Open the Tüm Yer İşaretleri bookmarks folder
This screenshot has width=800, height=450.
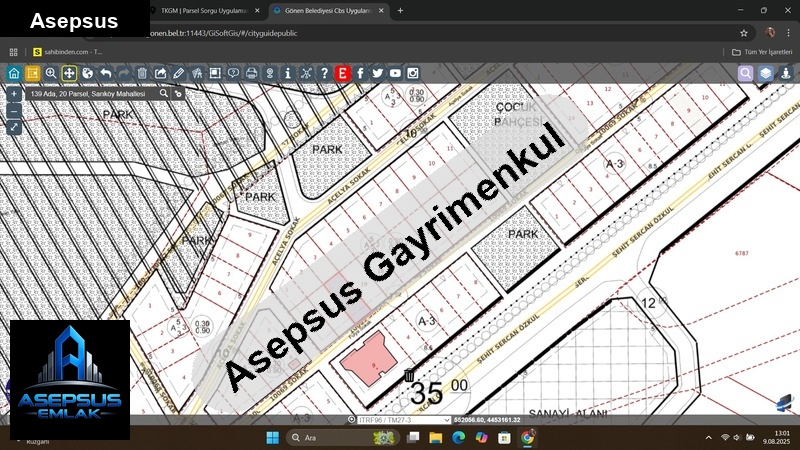(x=762, y=51)
